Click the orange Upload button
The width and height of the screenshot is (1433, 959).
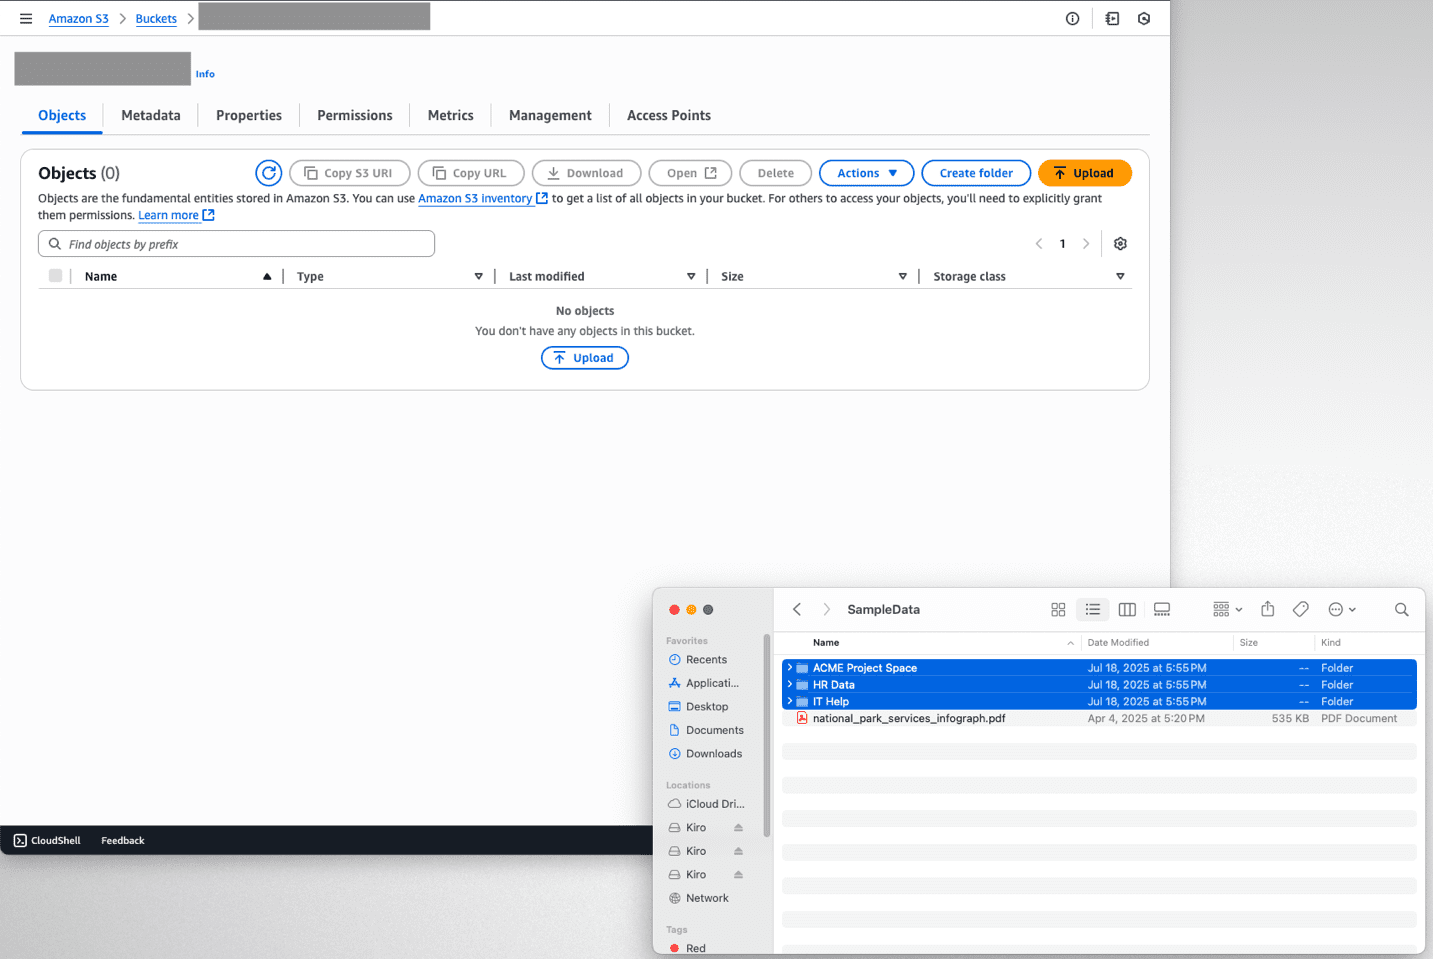point(1084,173)
